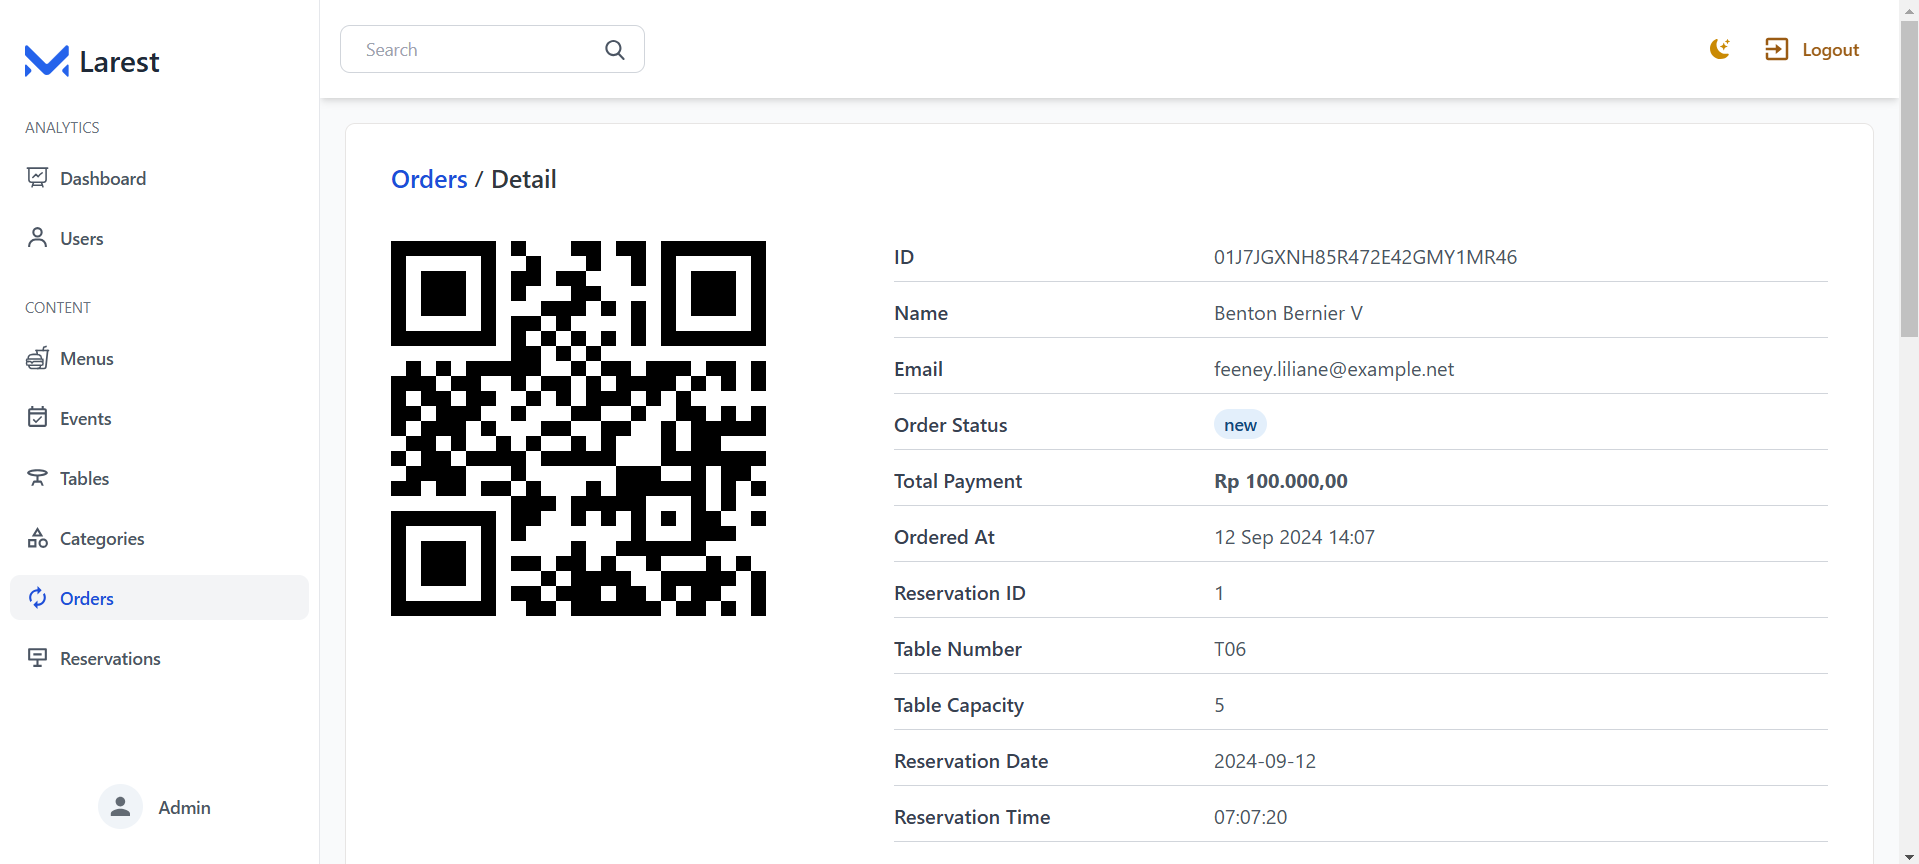
Task: Click the Orders breadcrumb link
Action: pyautogui.click(x=429, y=179)
